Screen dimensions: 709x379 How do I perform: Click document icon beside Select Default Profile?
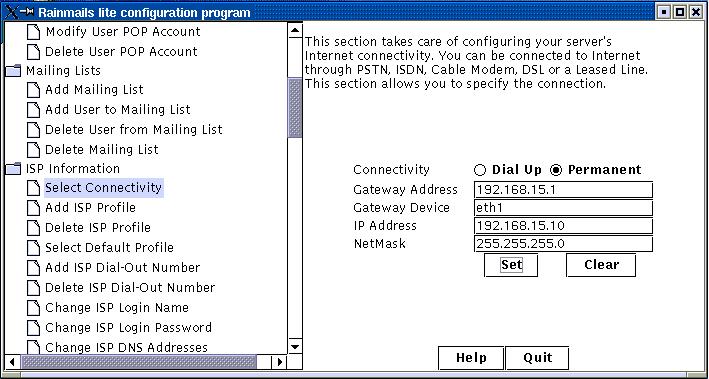[33, 248]
